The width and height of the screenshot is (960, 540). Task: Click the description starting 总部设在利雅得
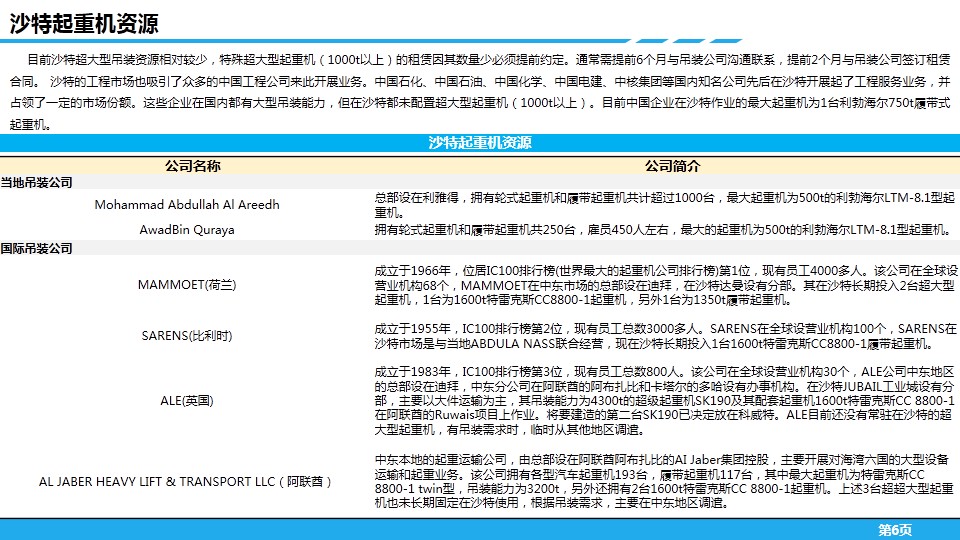click(x=665, y=205)
